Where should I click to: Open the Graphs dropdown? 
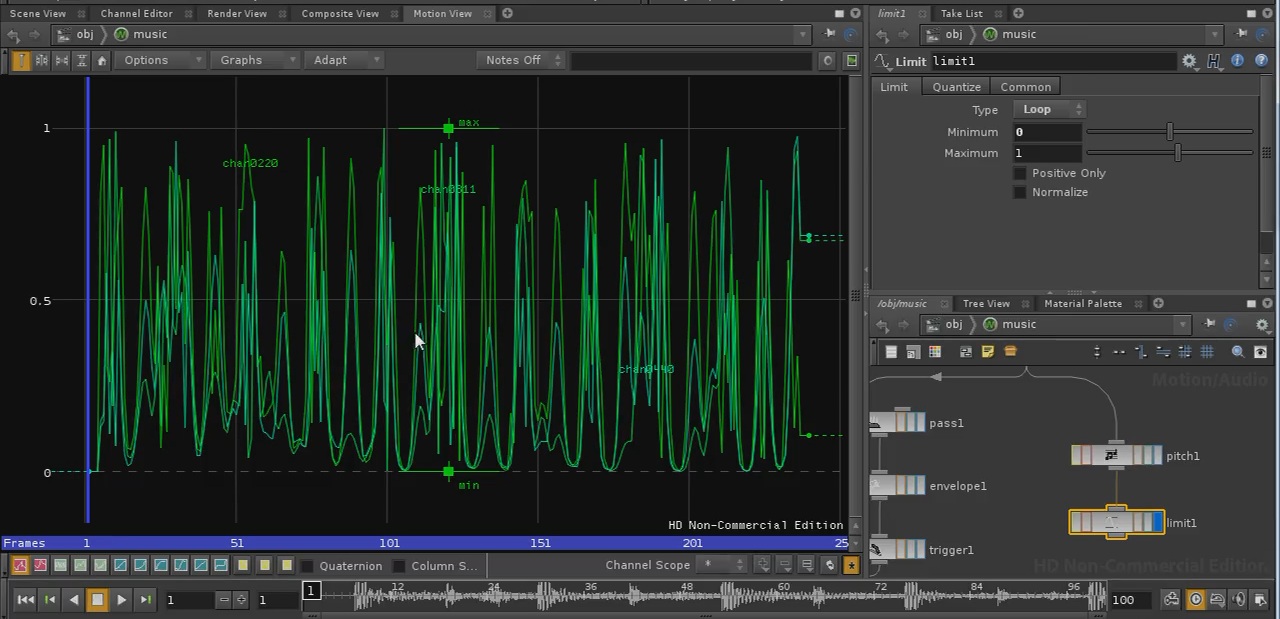click(x=256, y=60)
